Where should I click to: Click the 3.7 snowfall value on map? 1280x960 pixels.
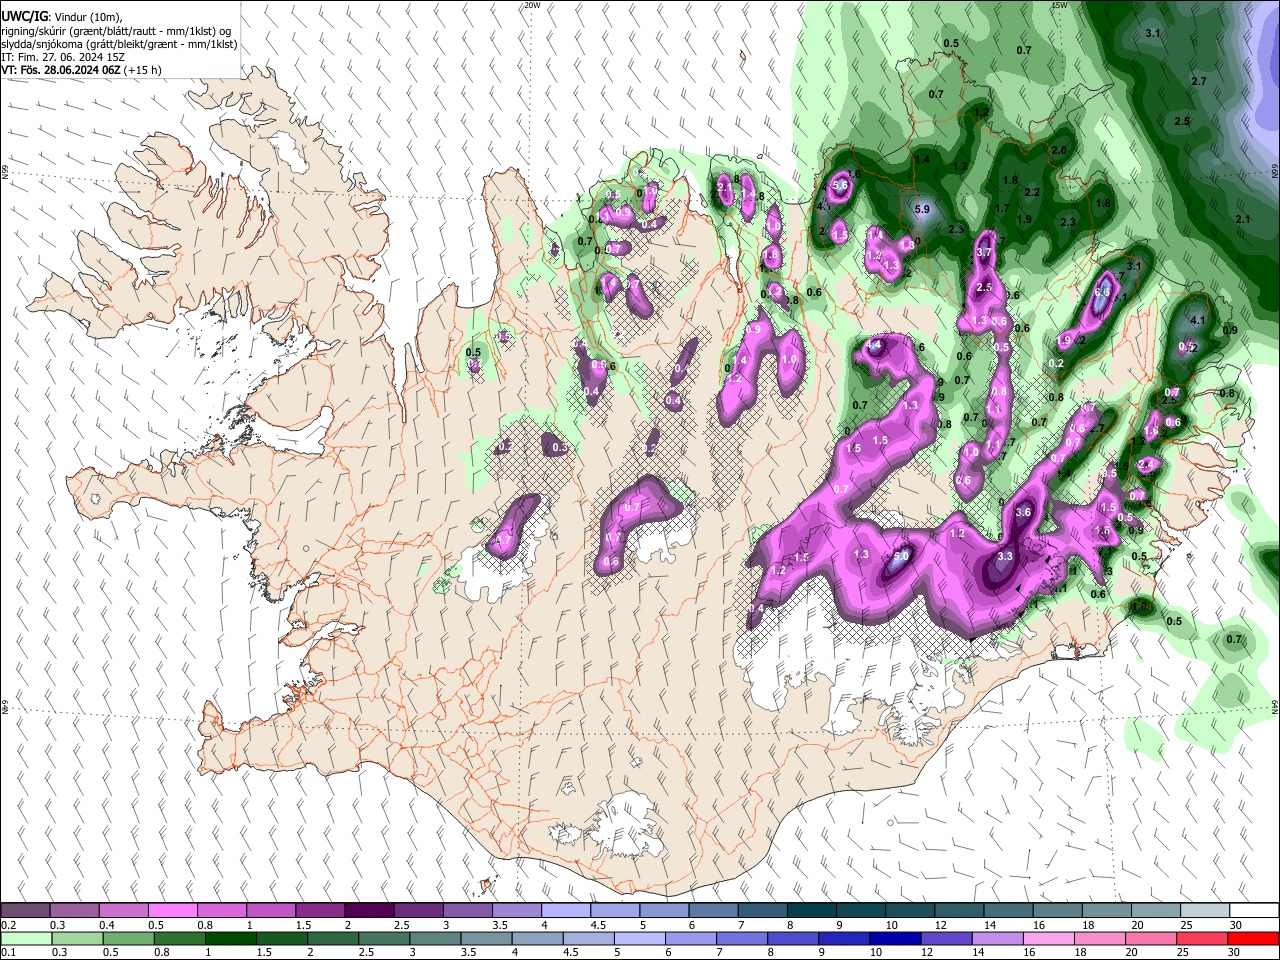coord(983,252)
